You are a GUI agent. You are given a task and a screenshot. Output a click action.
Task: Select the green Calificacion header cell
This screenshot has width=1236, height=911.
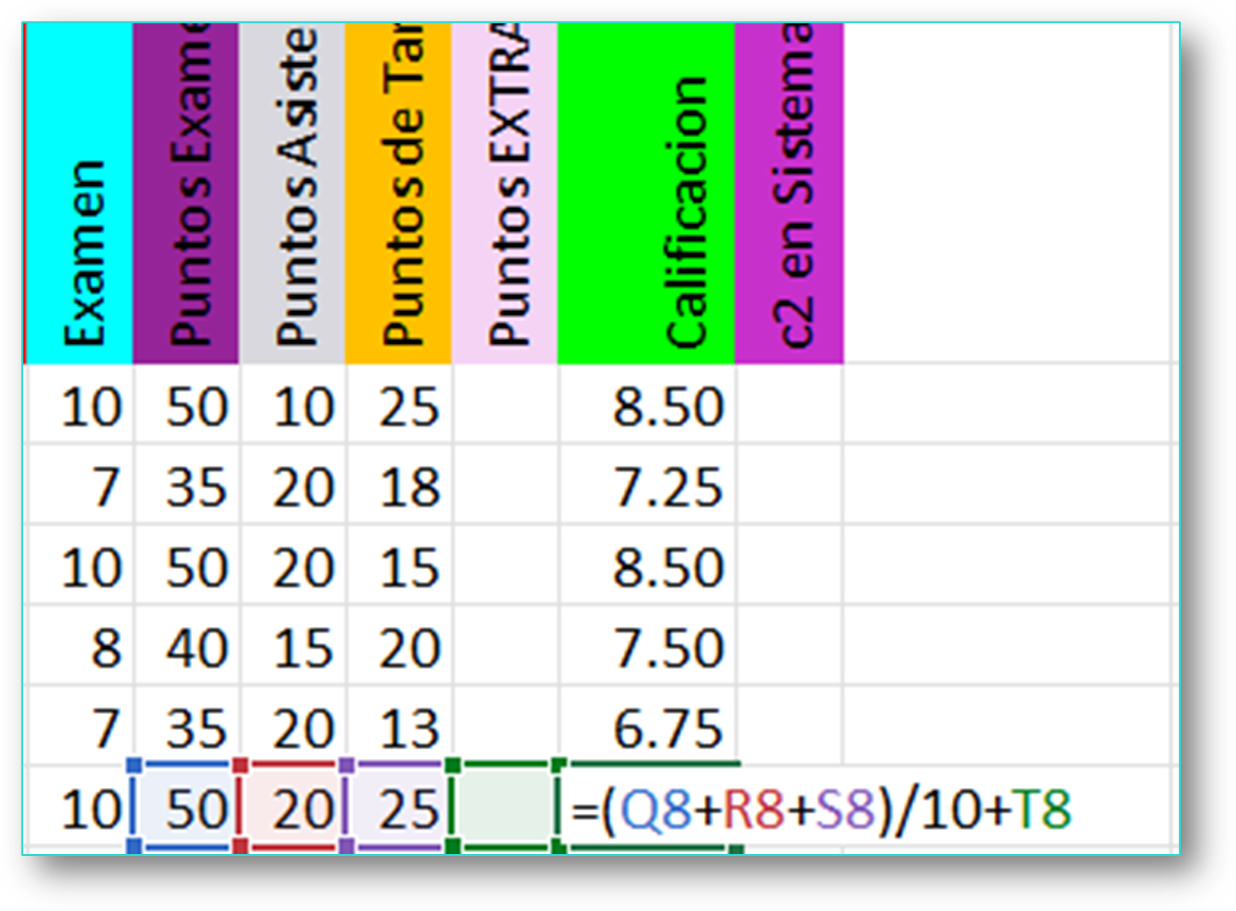(x=646, y=195)
